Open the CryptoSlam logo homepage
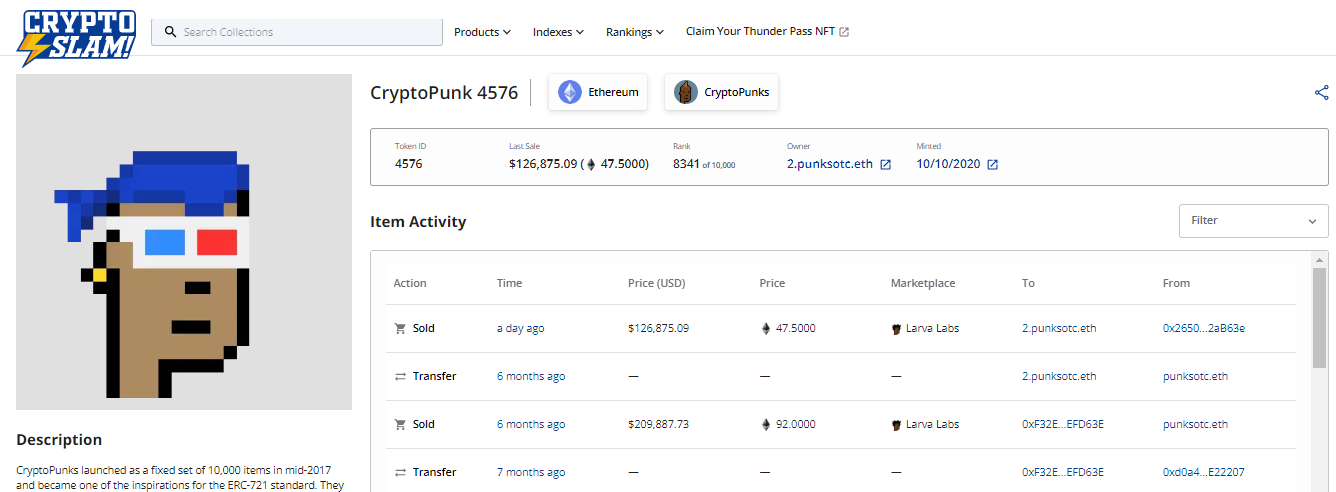The width and height of the screenshot is (1336, 492). [78, 36]
